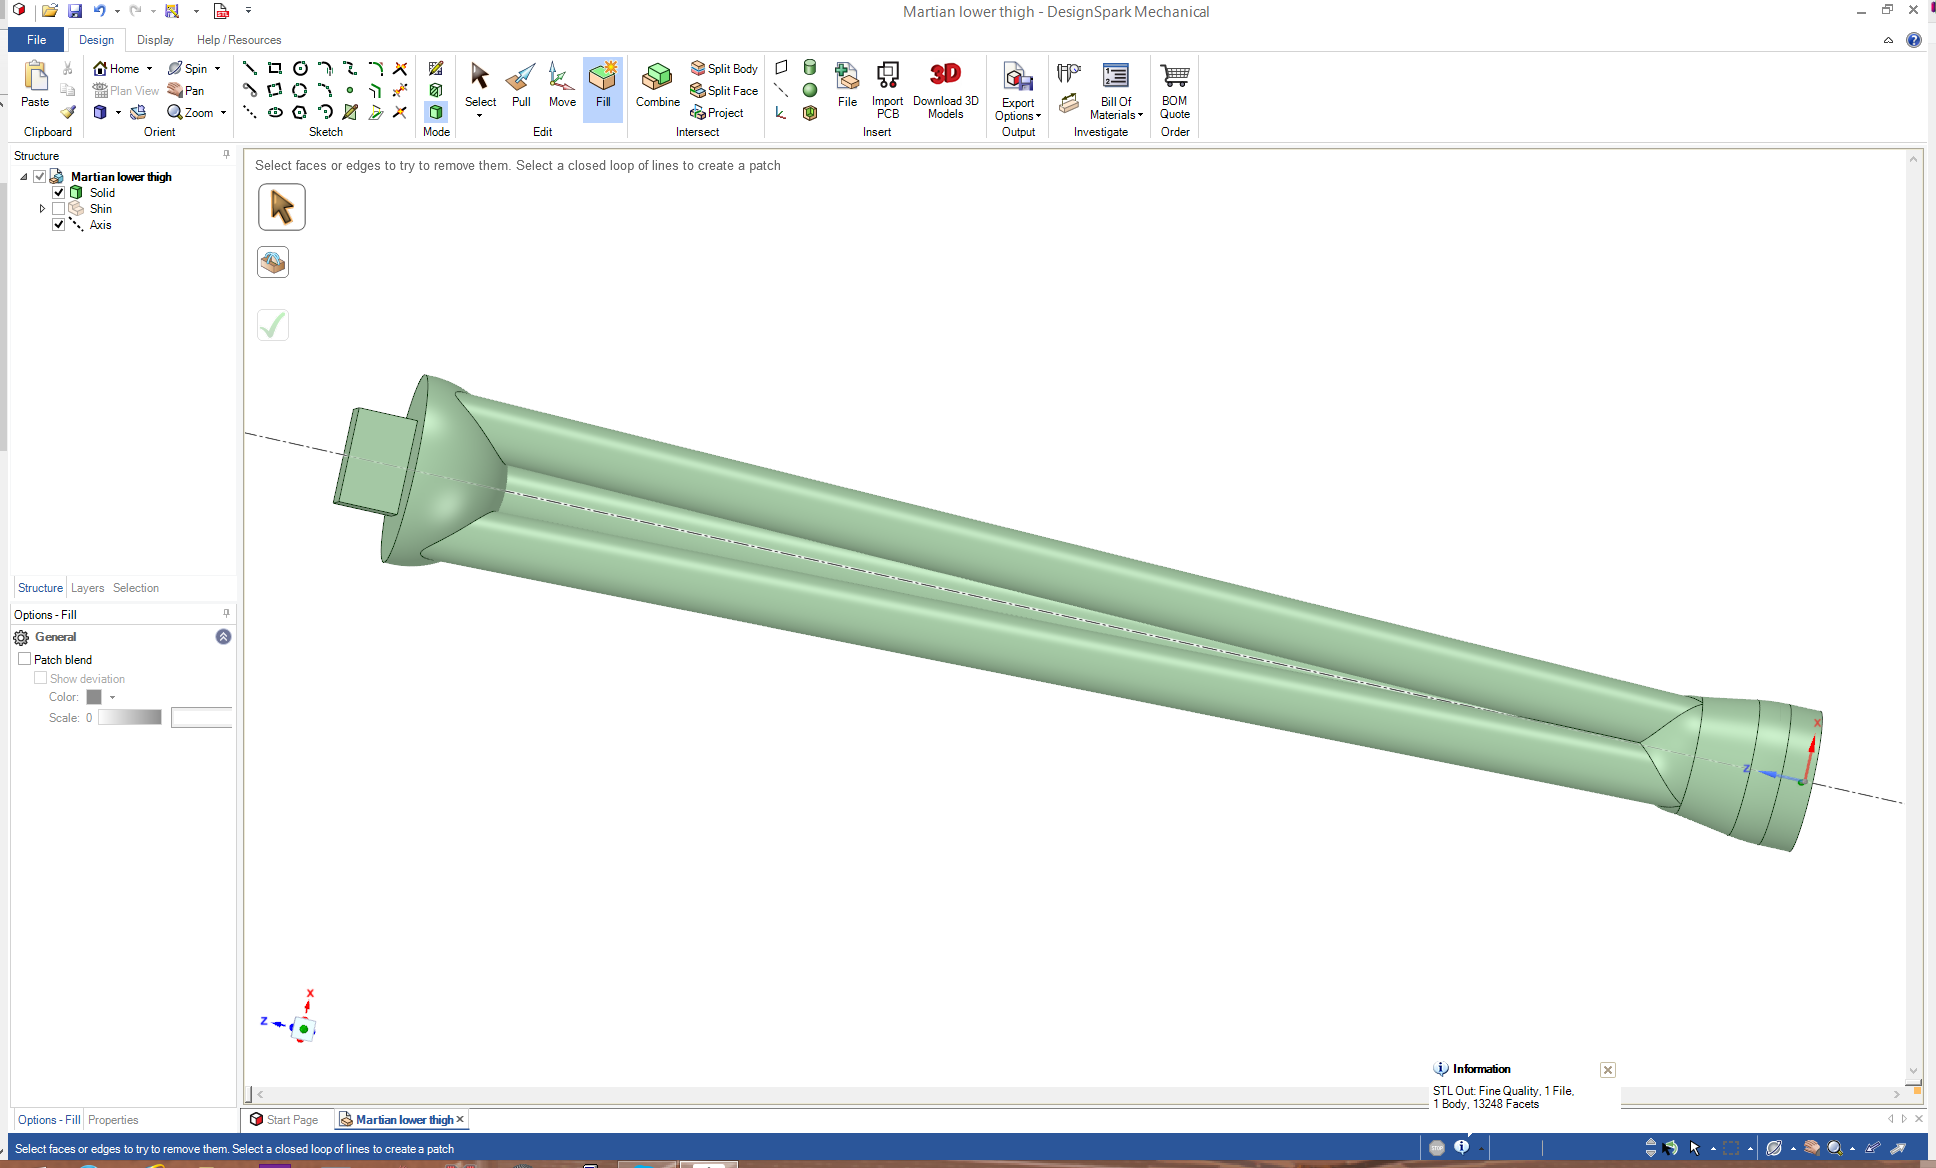Enable the Patch blend option
The width and height of the screenshot is (1936, 1168).
click(x=25, y=659)
